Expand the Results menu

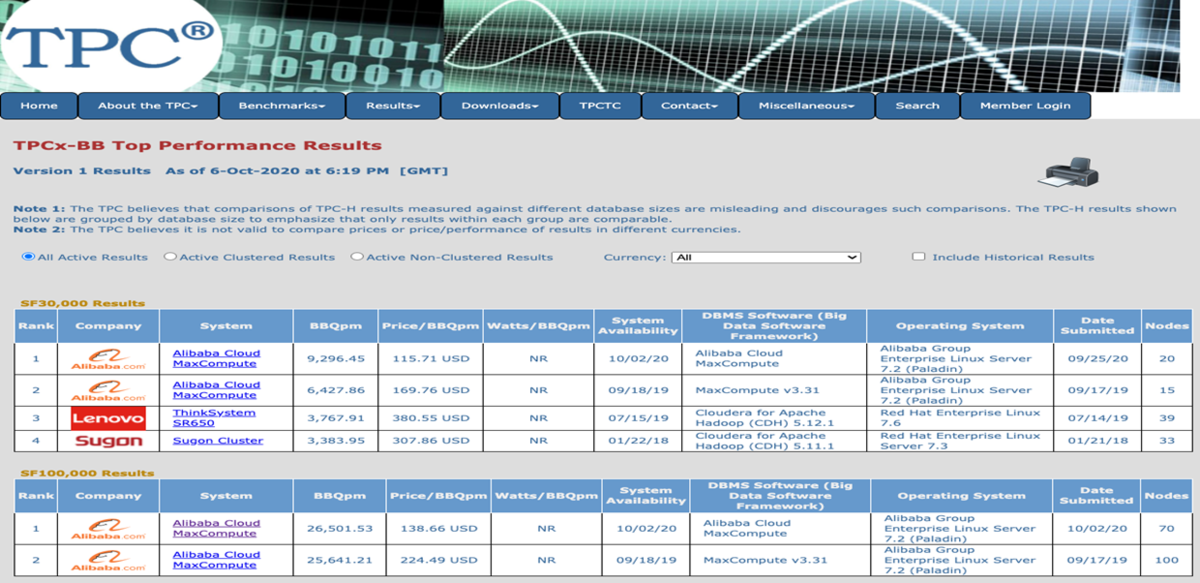click(x=392, y=106)
